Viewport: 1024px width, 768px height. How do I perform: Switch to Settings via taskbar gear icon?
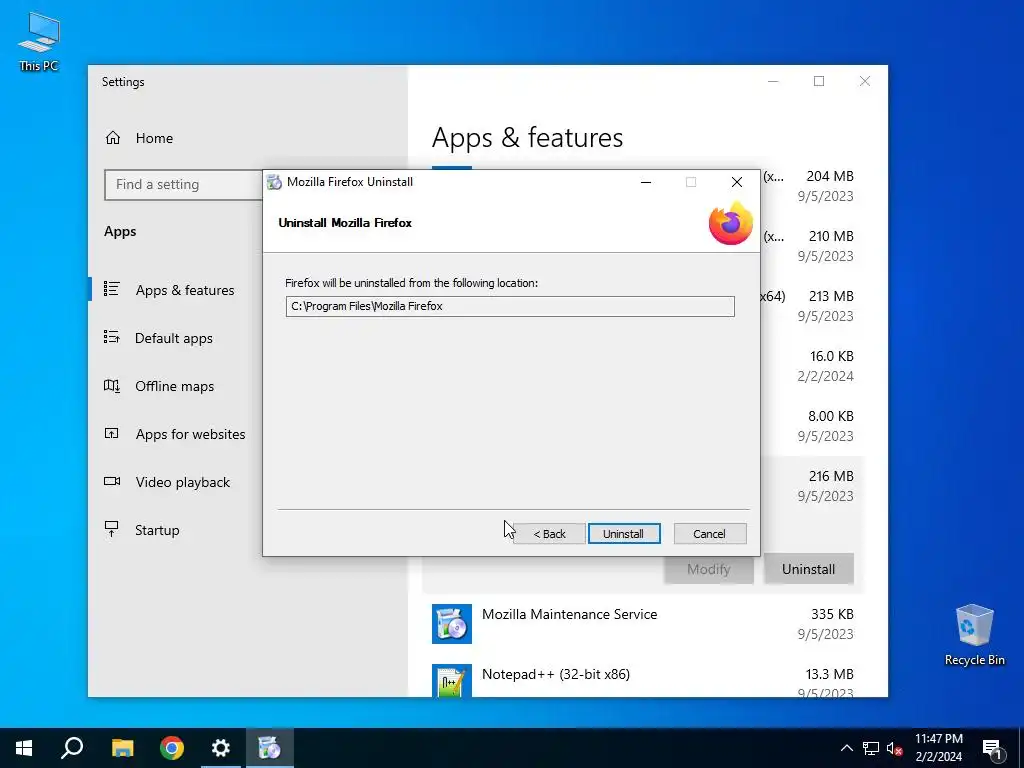[221, 748]
